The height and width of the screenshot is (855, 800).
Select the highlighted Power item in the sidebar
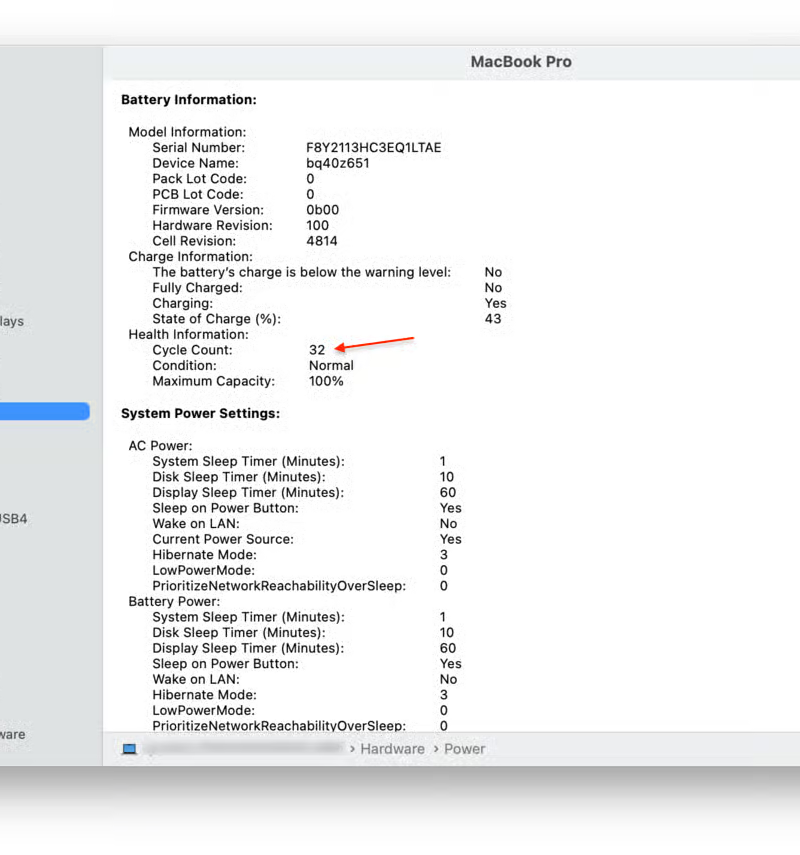(x=44, y=411)
